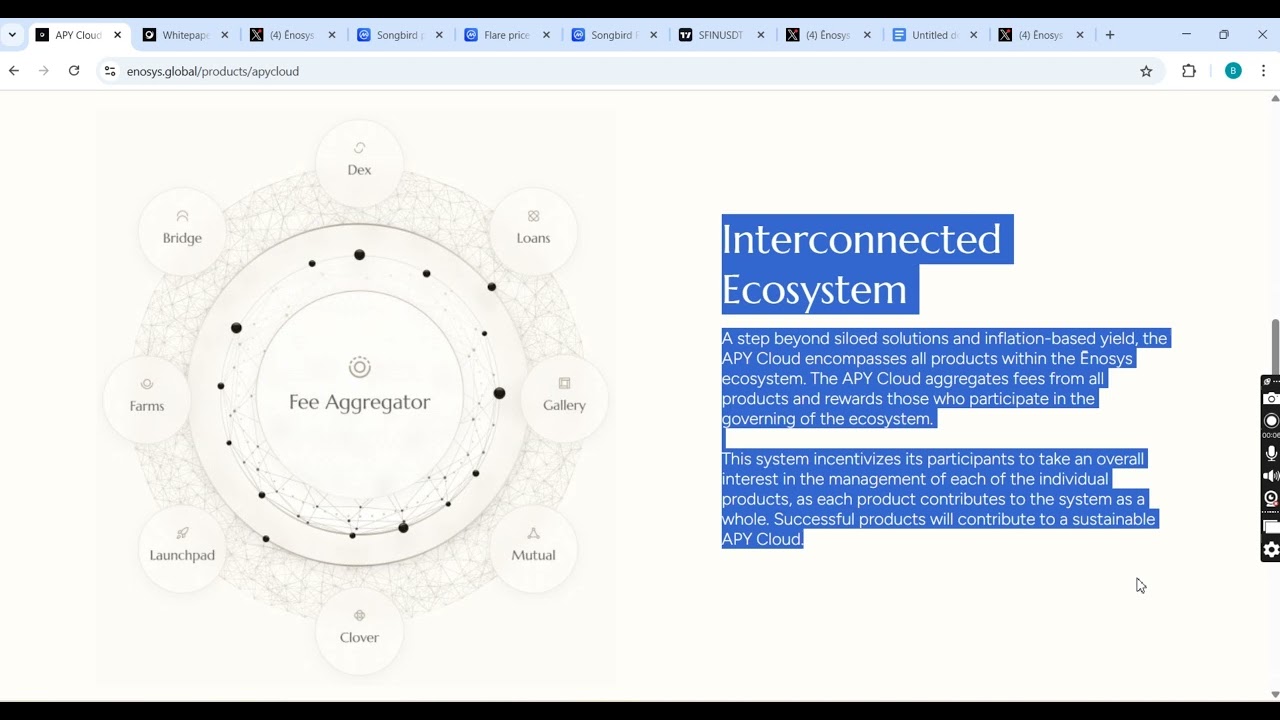This screenshot has height=720, width=1280.
Task: Switch to the Whitepaper tab
Action: click(x=185, y=35)
